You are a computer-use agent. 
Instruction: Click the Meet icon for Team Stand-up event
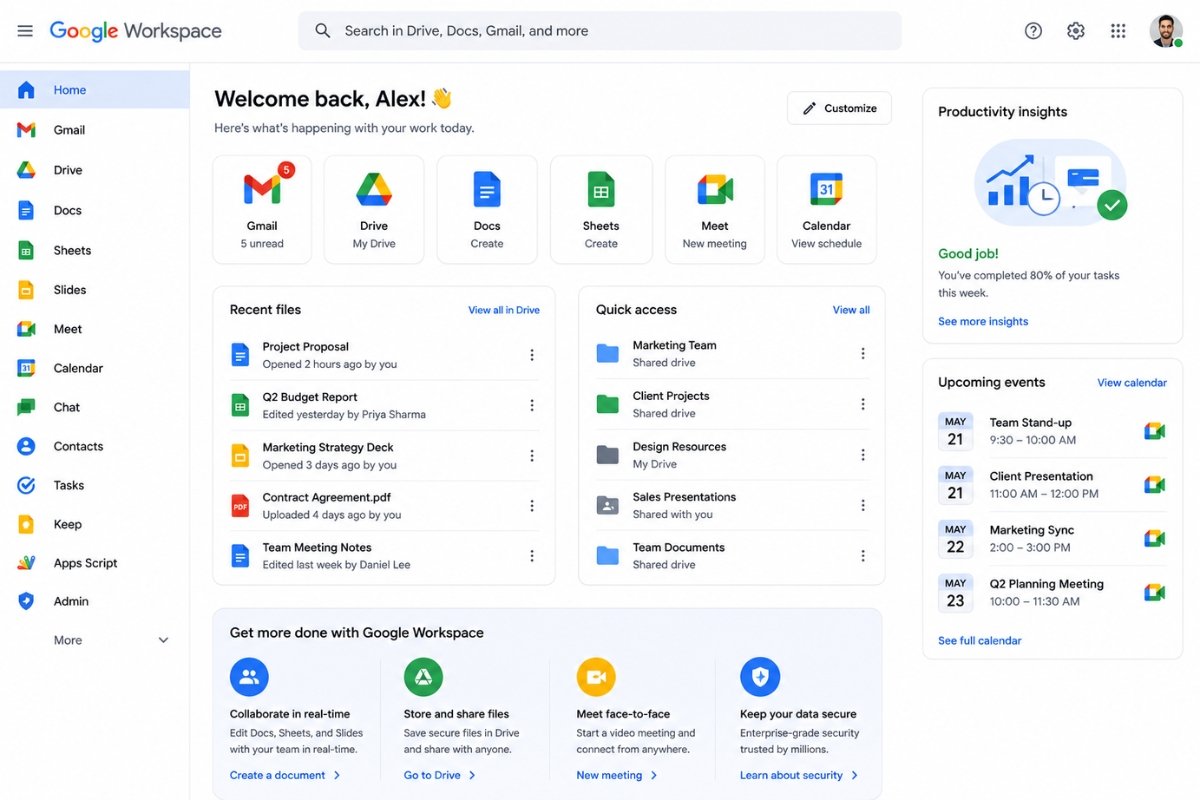coord(1155,431)
